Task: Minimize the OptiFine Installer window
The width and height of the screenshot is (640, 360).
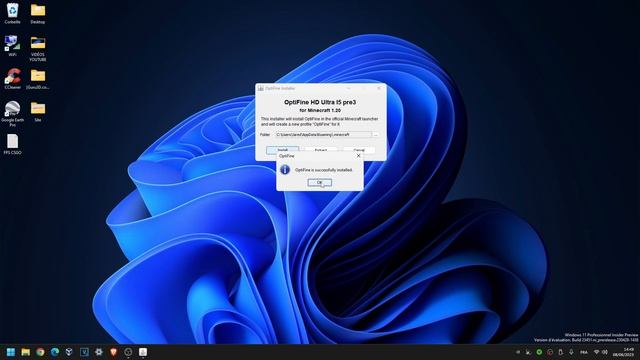Action: pyautogui.click(x=348, y=88)
